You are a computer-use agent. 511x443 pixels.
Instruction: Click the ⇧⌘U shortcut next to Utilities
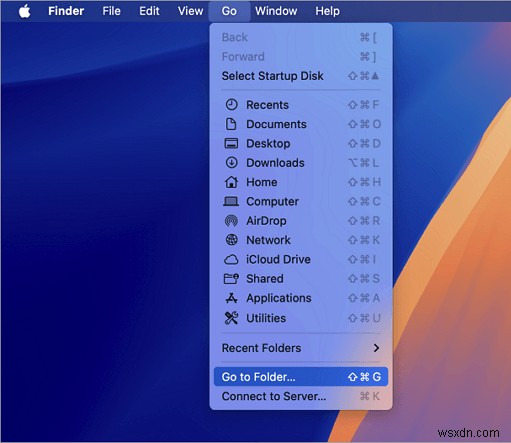(x=364, y=318)
